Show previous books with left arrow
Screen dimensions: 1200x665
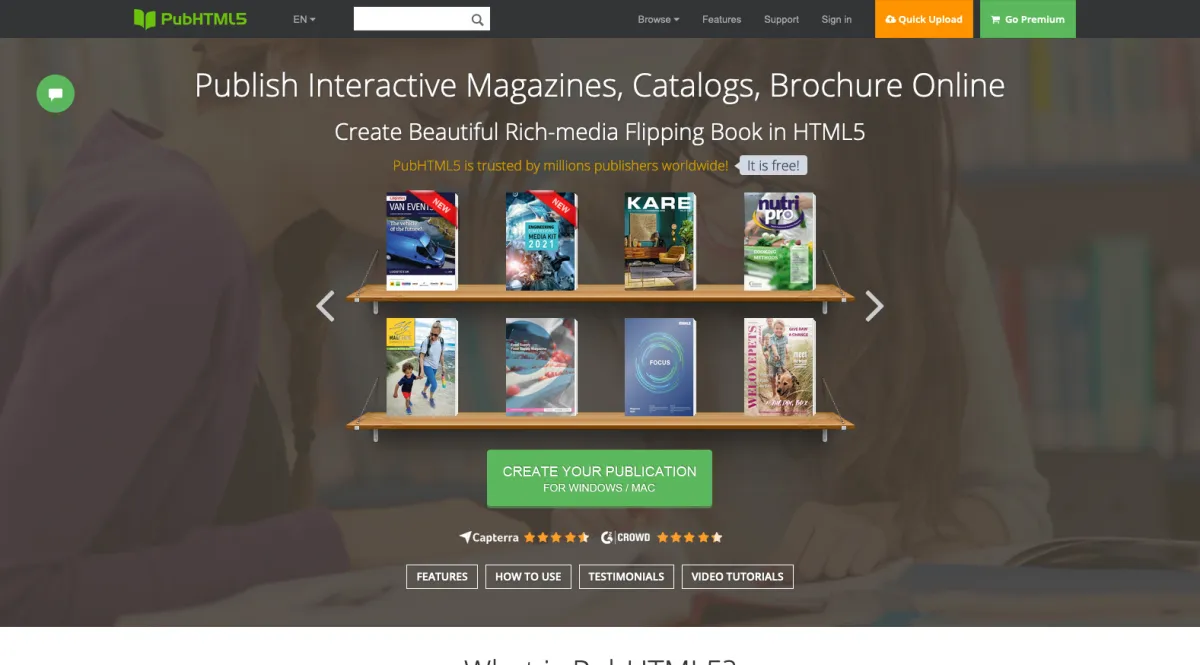(x=325, y=306)
